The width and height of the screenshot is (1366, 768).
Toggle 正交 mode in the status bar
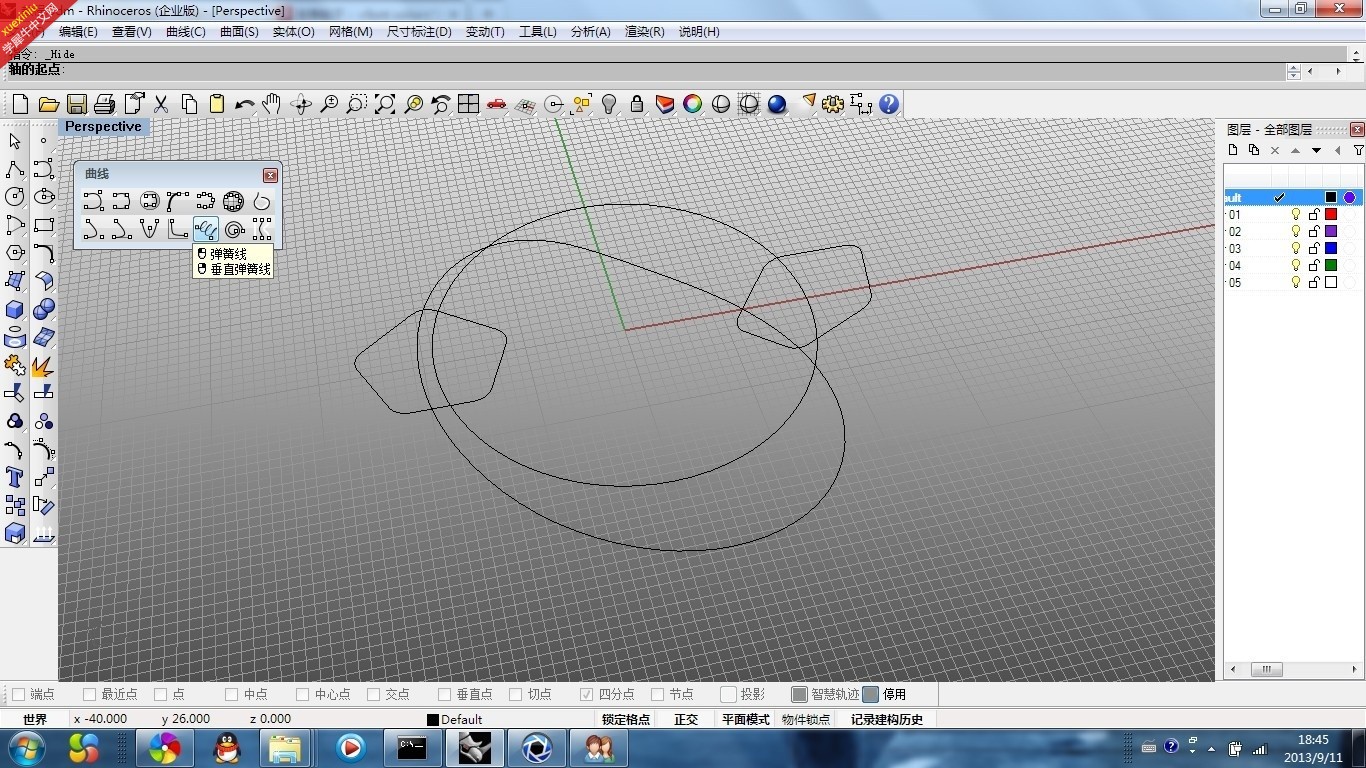[686, 719]
